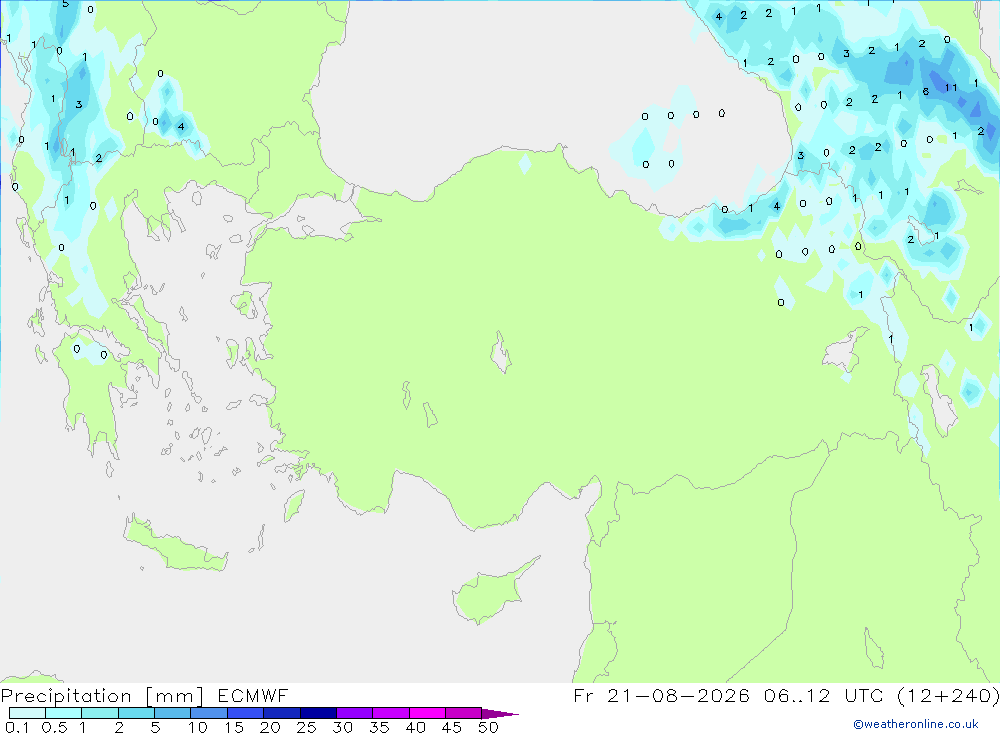Click the island of Cyprus on map
This screenshot has width=1000, height=733.
492,592
